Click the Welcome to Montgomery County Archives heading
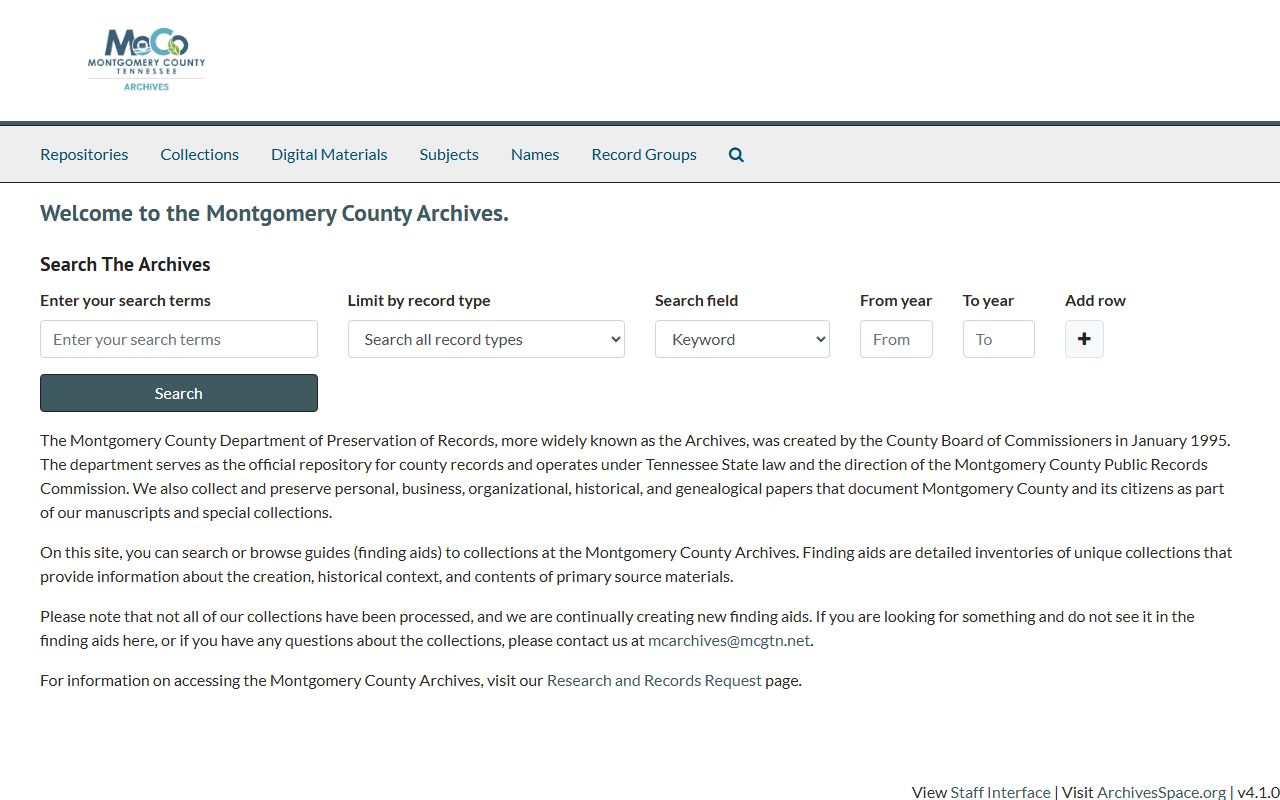Viewport: 1280px width, 800px height. pos(274,213)
